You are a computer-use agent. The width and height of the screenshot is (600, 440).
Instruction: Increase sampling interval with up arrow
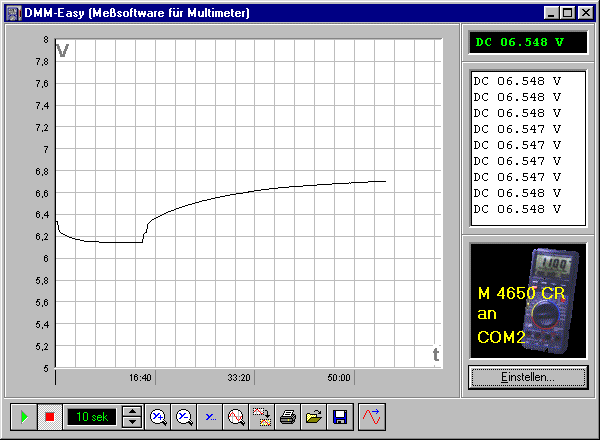(x=132, y=410)
